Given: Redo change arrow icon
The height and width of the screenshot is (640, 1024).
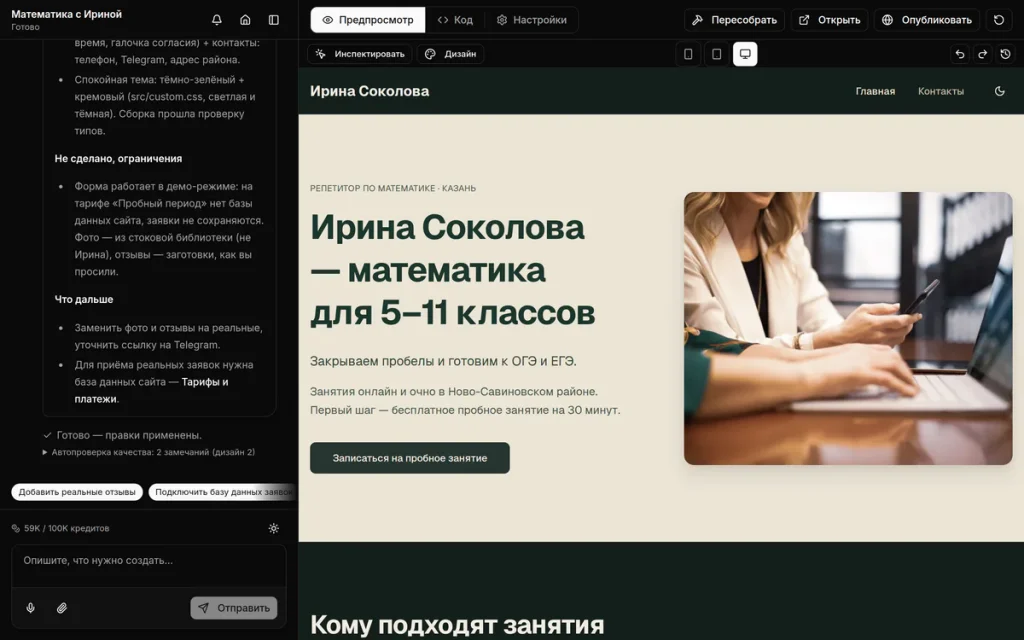Looking at the screenshot, I should (x=982, y=54).
